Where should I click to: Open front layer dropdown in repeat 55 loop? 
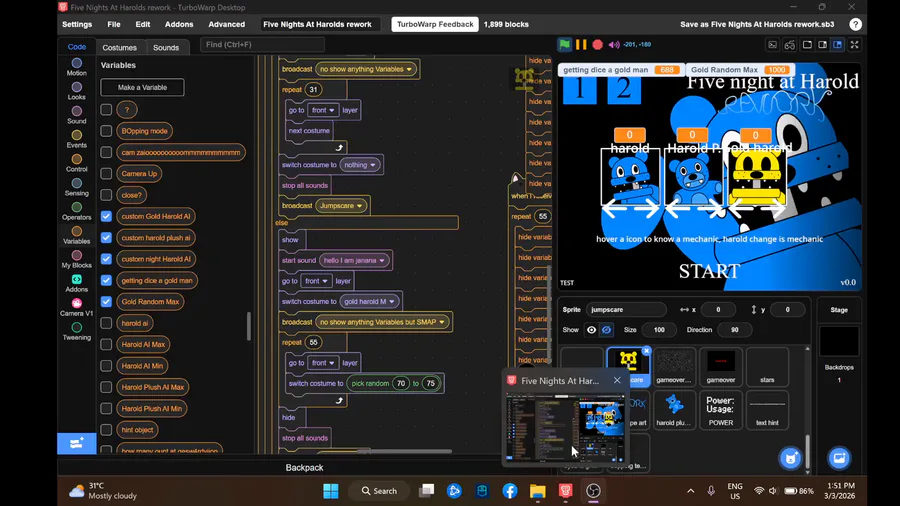323,363
